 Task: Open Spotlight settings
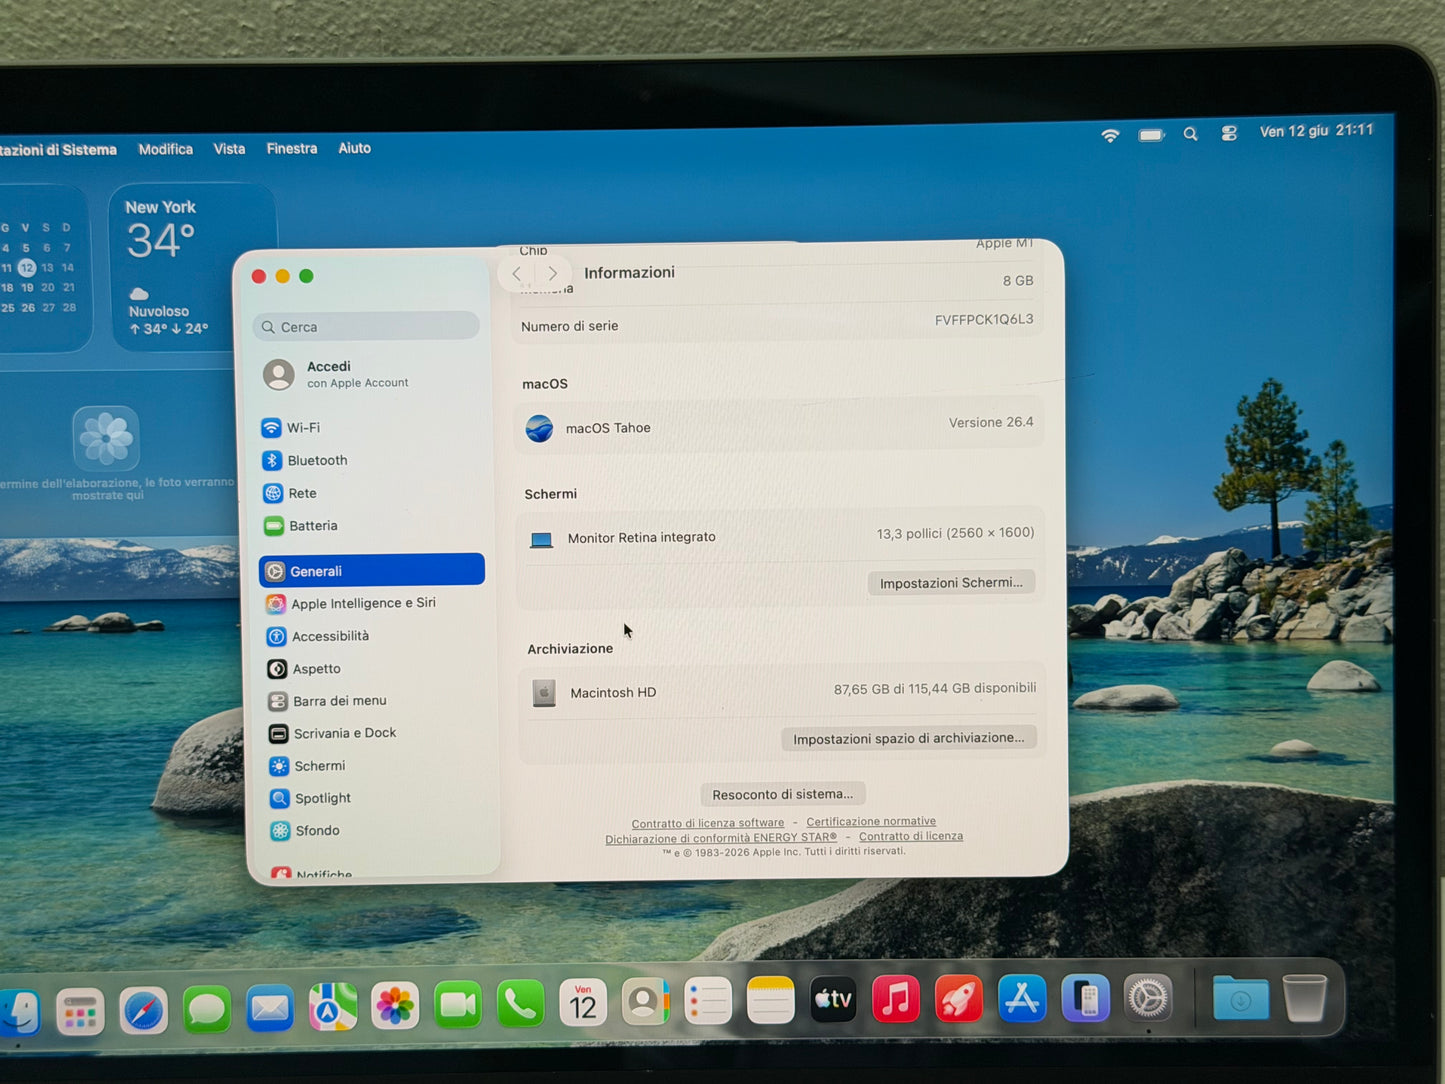coord(310,798)
